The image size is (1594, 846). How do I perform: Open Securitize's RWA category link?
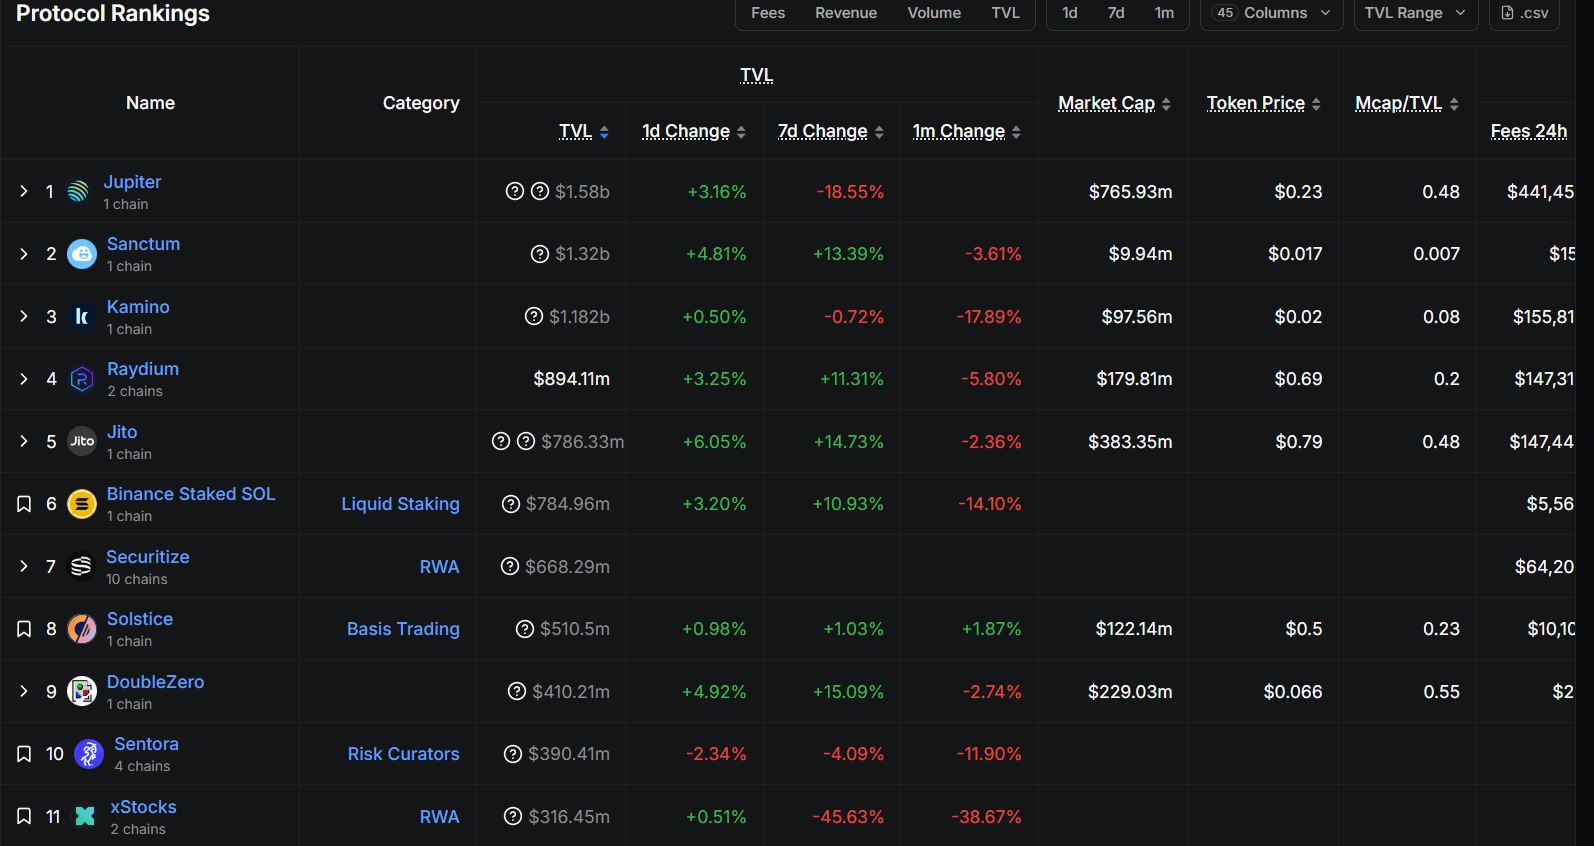coord(440,567)
